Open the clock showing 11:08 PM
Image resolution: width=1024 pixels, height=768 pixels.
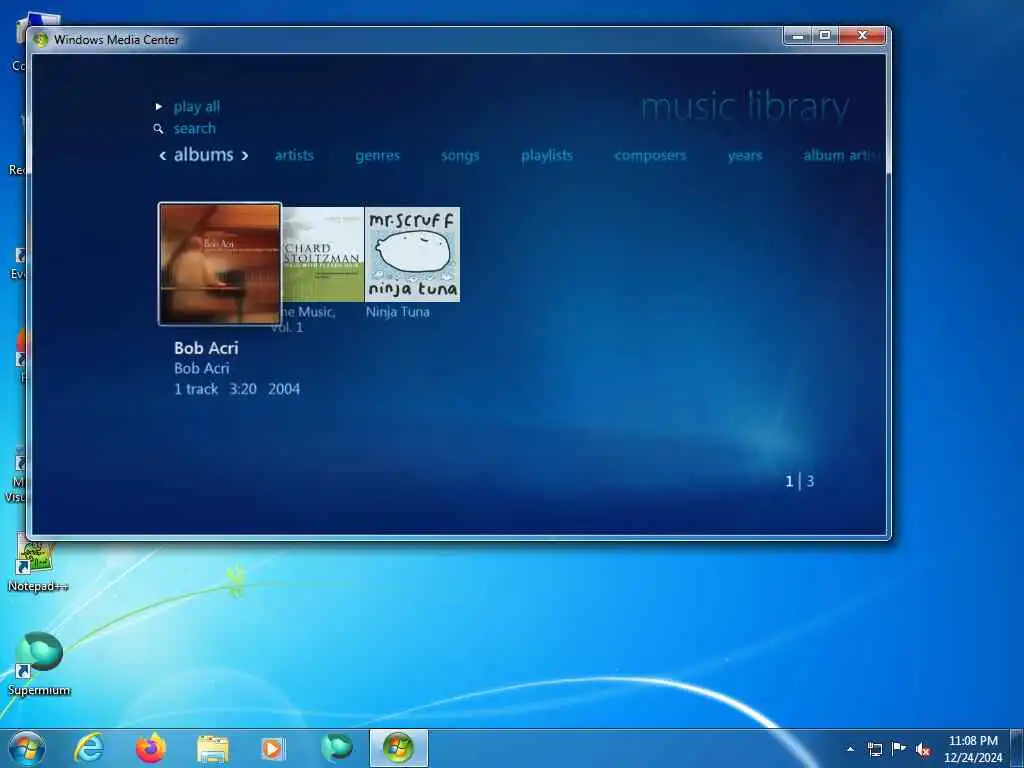(x=973, y=749)
